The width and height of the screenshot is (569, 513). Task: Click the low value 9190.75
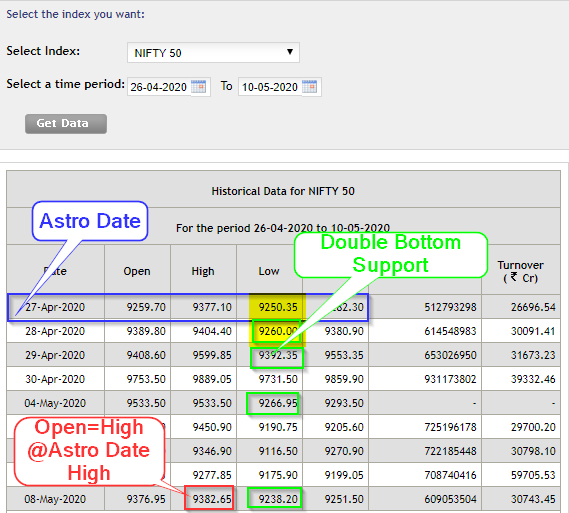click(x=278, y=427)
